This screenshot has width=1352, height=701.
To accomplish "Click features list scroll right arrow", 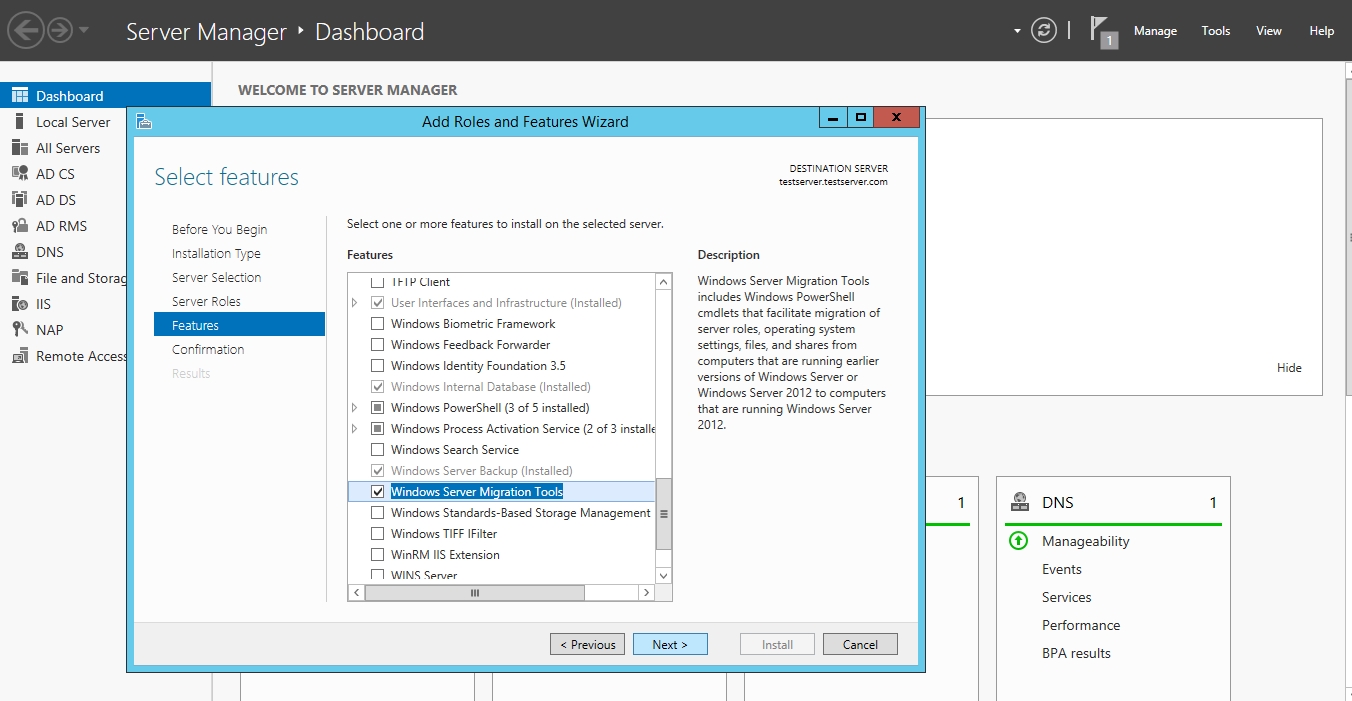I will (647, 593).
